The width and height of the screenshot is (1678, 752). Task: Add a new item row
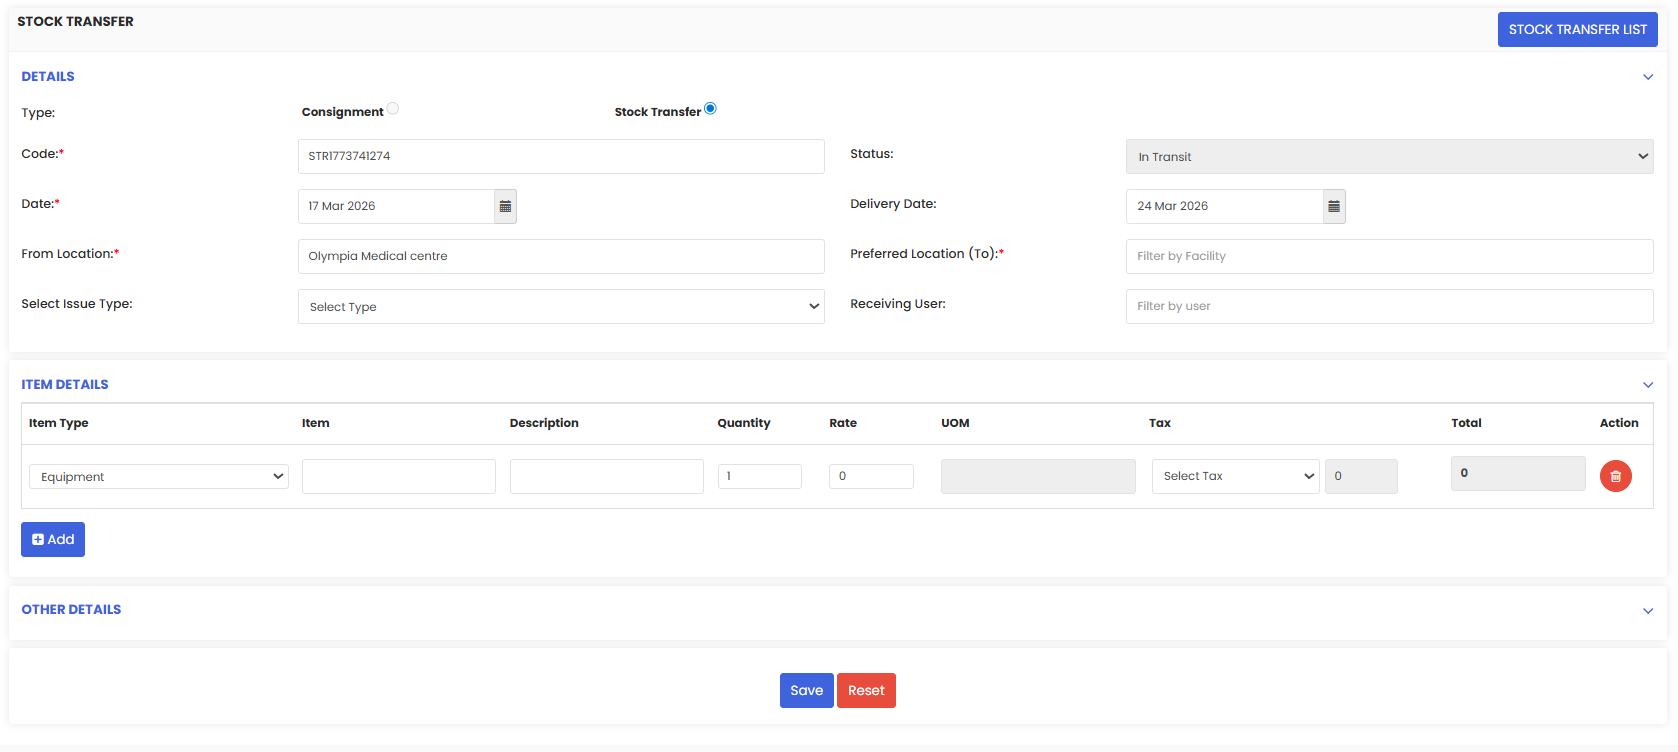[53, 539]
